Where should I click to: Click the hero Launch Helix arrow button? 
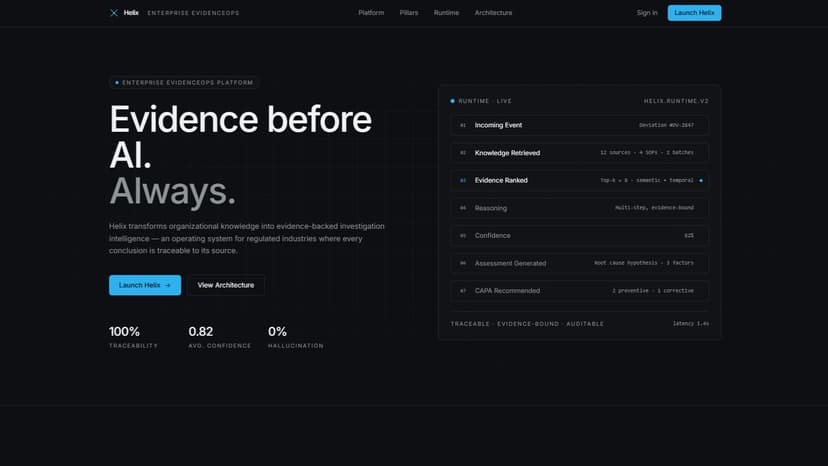(145, 285)
